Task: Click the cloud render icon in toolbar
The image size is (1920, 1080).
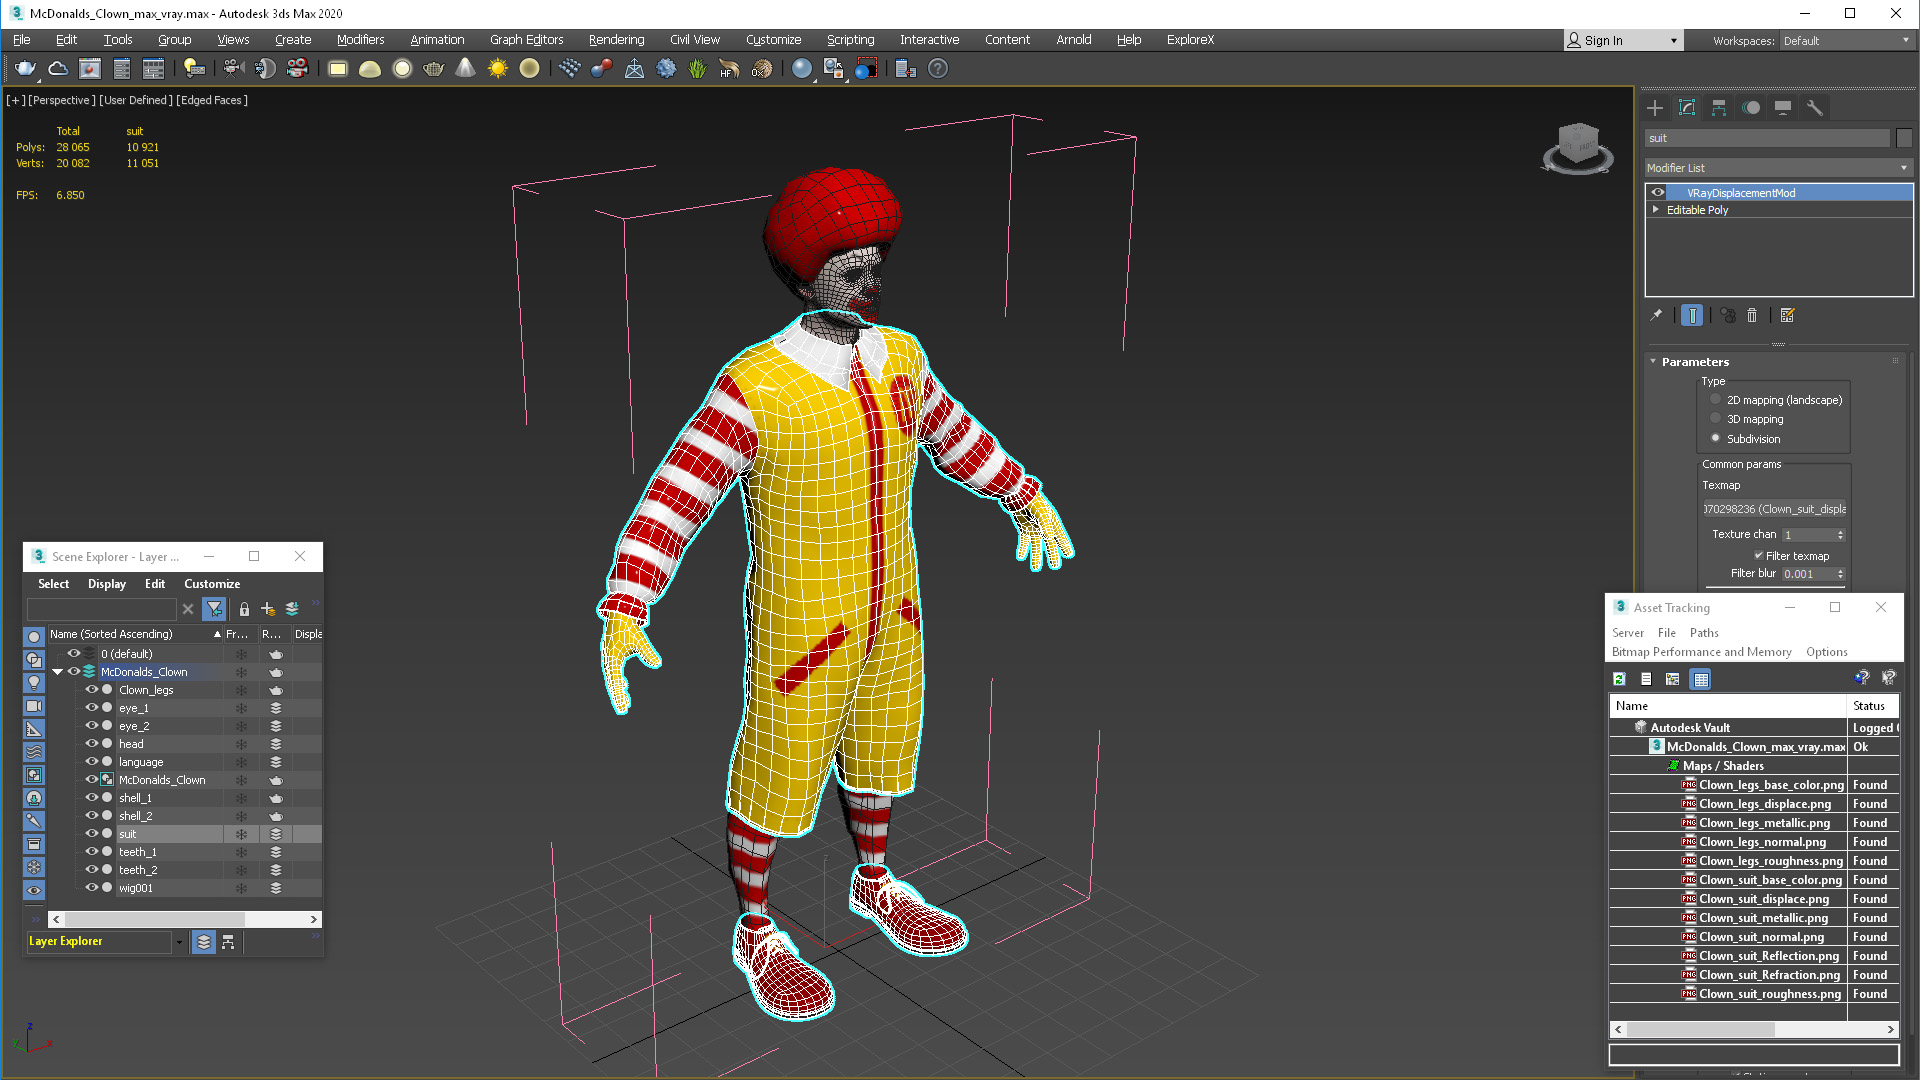Action: pos(58,69)
